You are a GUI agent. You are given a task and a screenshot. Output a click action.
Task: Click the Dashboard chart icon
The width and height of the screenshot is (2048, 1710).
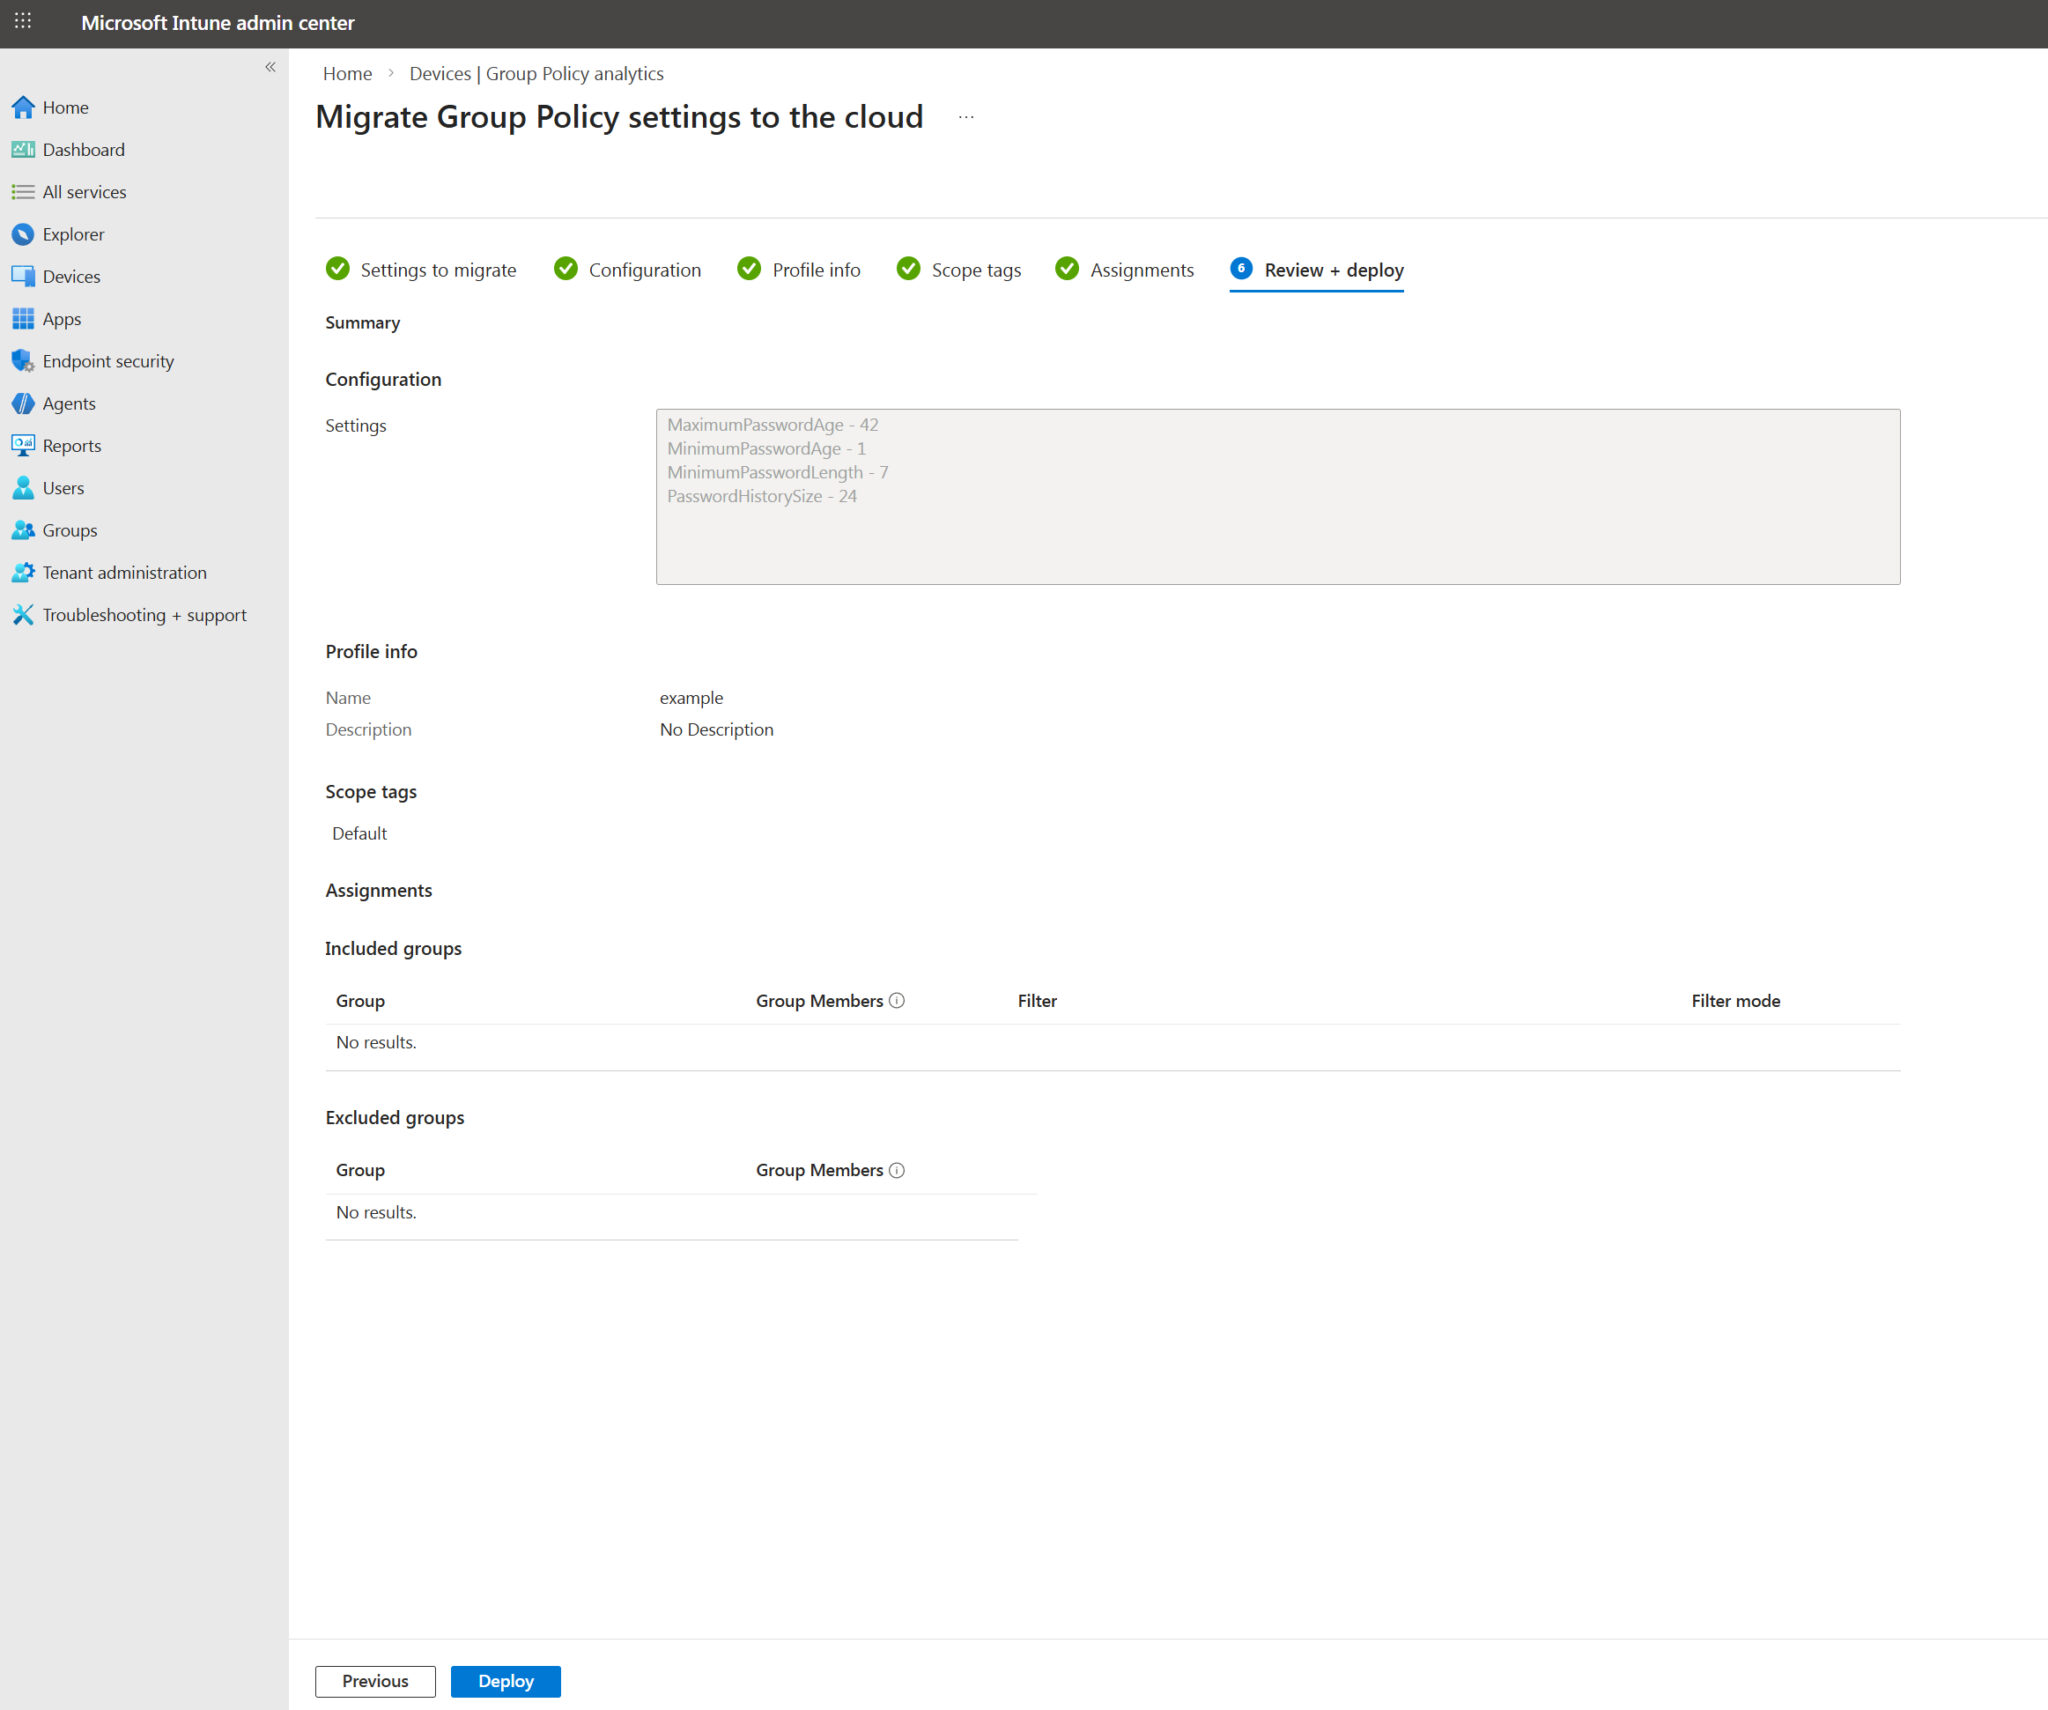point(23,149)
